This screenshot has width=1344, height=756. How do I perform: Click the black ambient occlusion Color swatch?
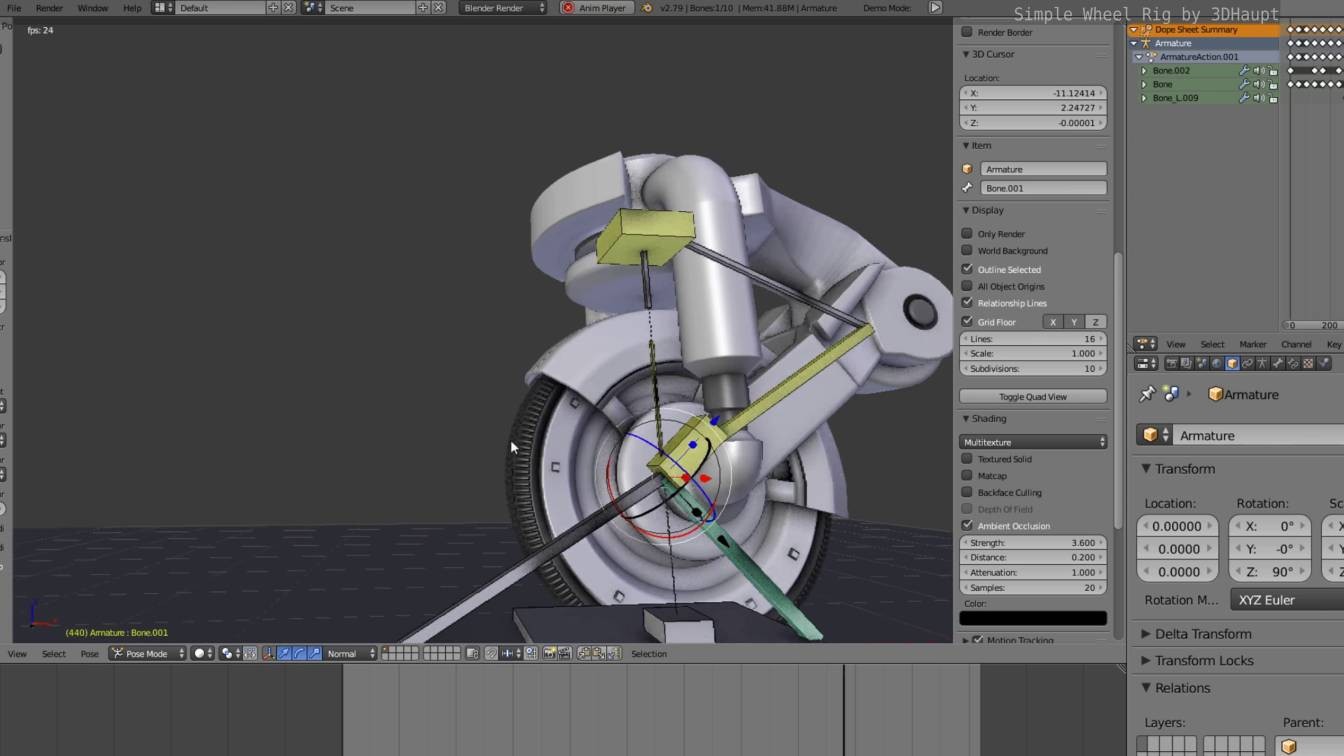1033,617
